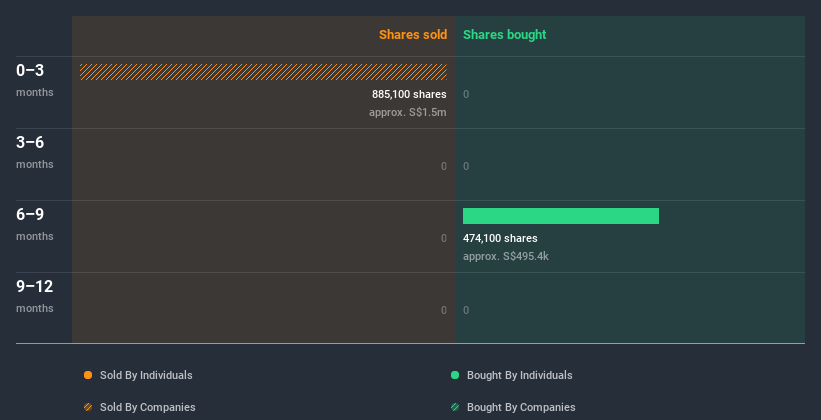Select the approx. S$495.4k text
This screenshot has width=821, height=420.
tap(506, 256)
